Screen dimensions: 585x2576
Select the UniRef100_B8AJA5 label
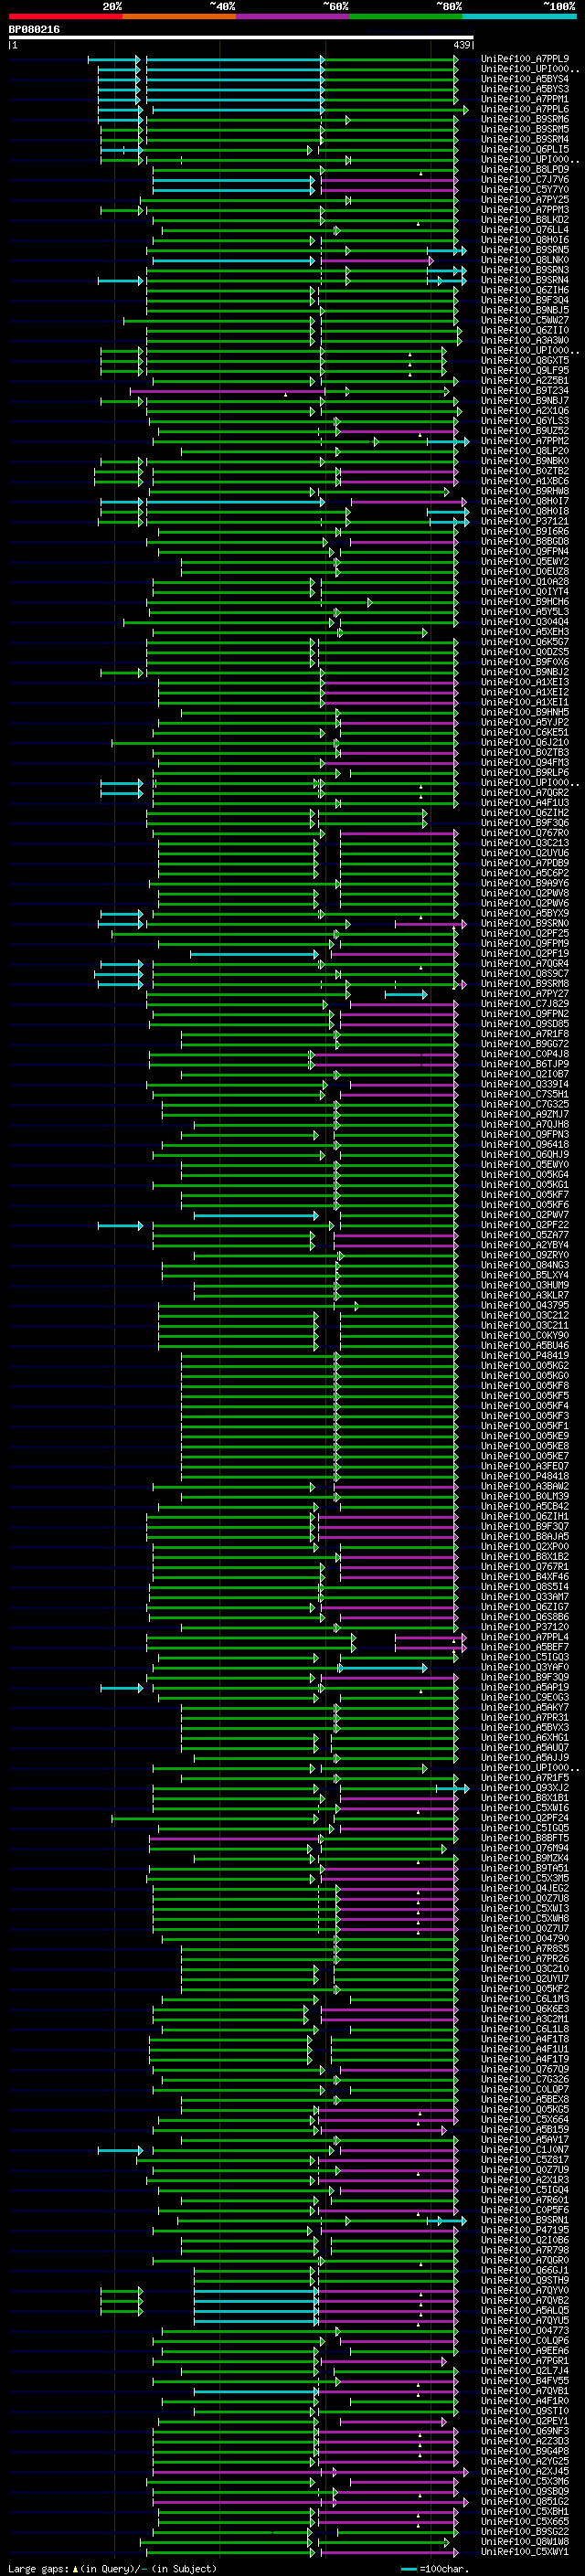(525, 1536)
